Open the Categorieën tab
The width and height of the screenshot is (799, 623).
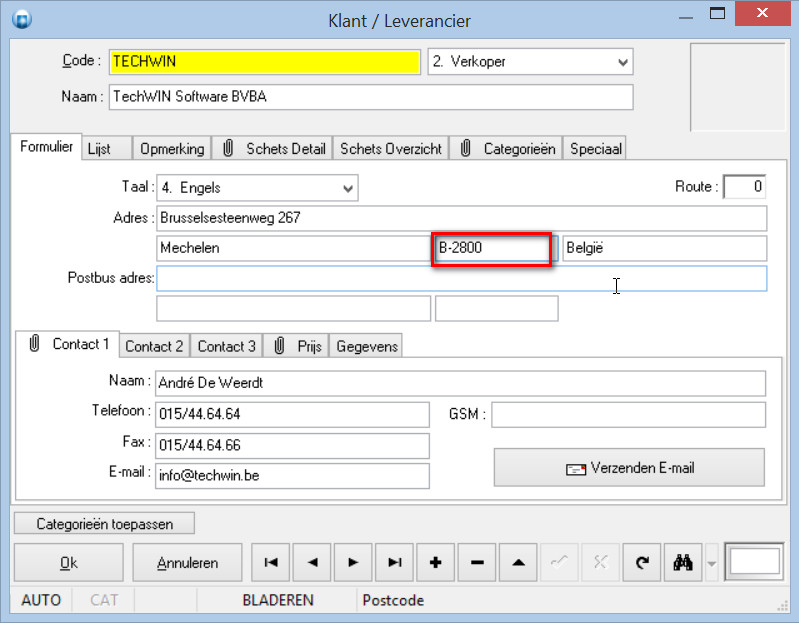click(x=507, y=149)
